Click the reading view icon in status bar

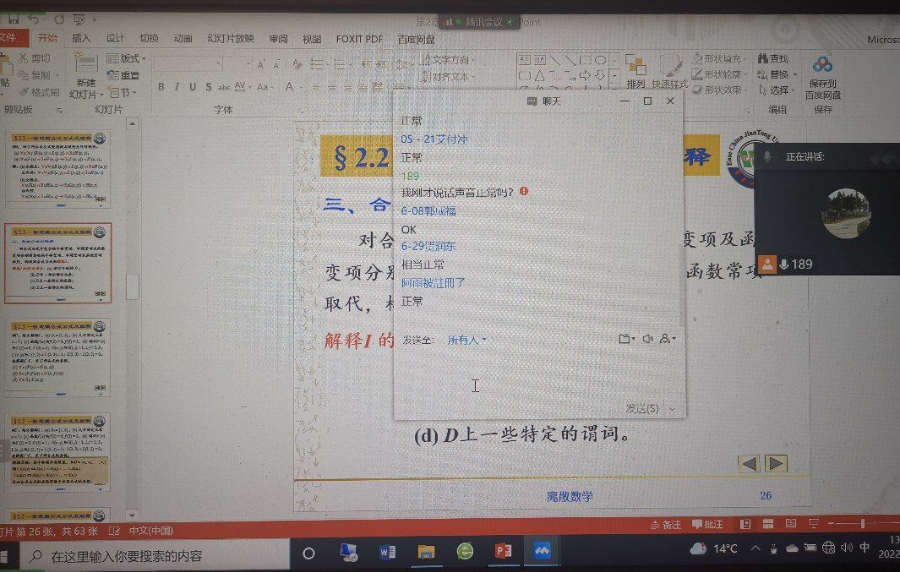[790, 524]
